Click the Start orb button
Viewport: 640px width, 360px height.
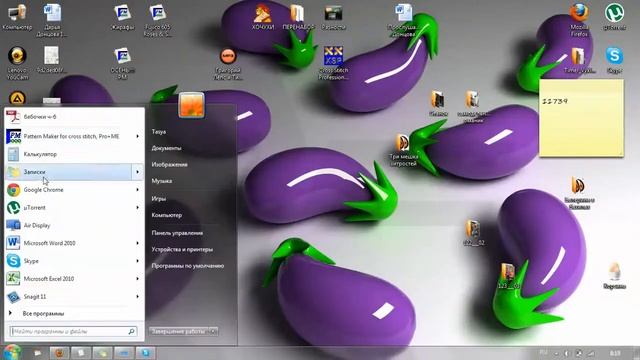[12, 352]
